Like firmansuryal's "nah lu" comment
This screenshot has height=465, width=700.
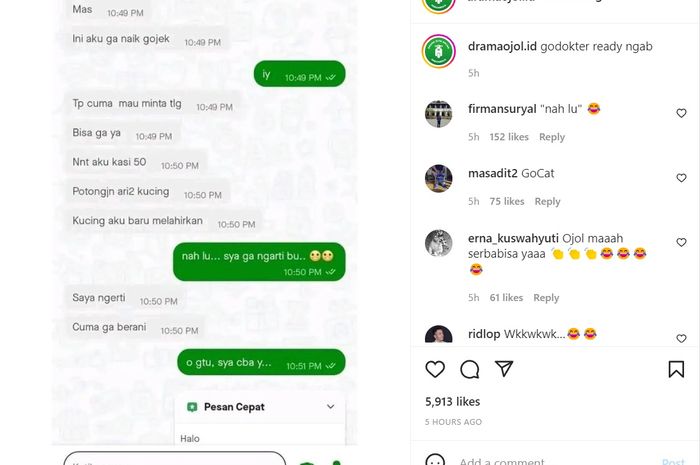coord(681,113)
